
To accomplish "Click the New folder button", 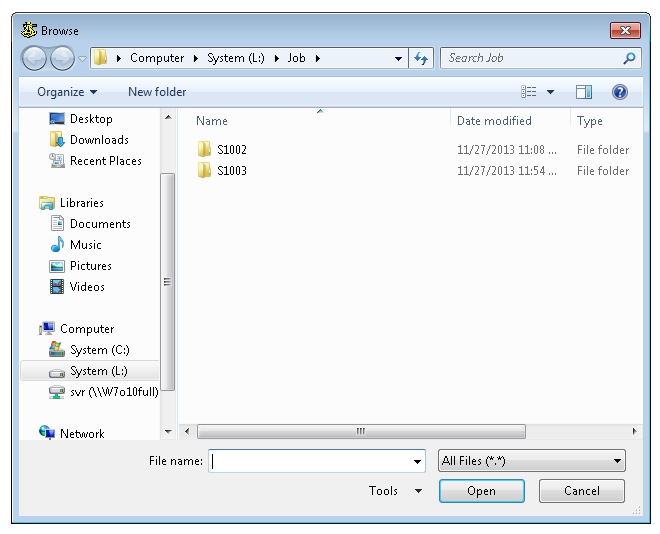I will click(157, 92).
